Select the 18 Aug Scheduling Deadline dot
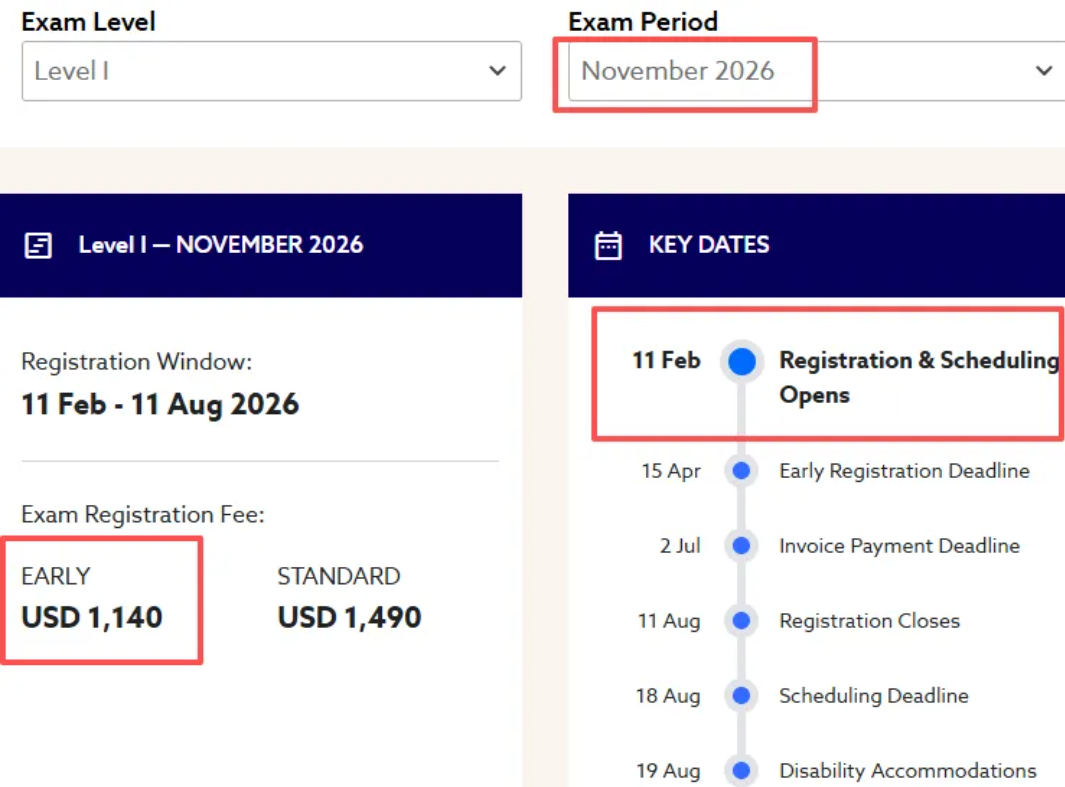The height and width of the screenshot is (787, 1065). pos(741,696)
